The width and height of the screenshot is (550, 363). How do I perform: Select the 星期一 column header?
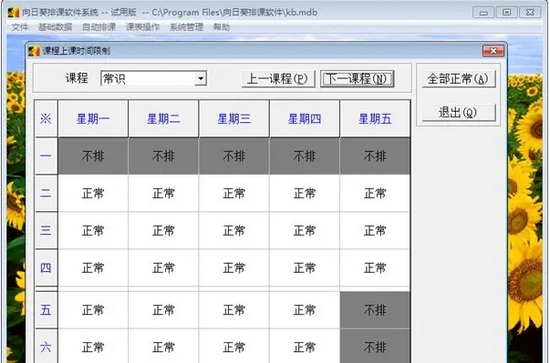tap(93, 119)
